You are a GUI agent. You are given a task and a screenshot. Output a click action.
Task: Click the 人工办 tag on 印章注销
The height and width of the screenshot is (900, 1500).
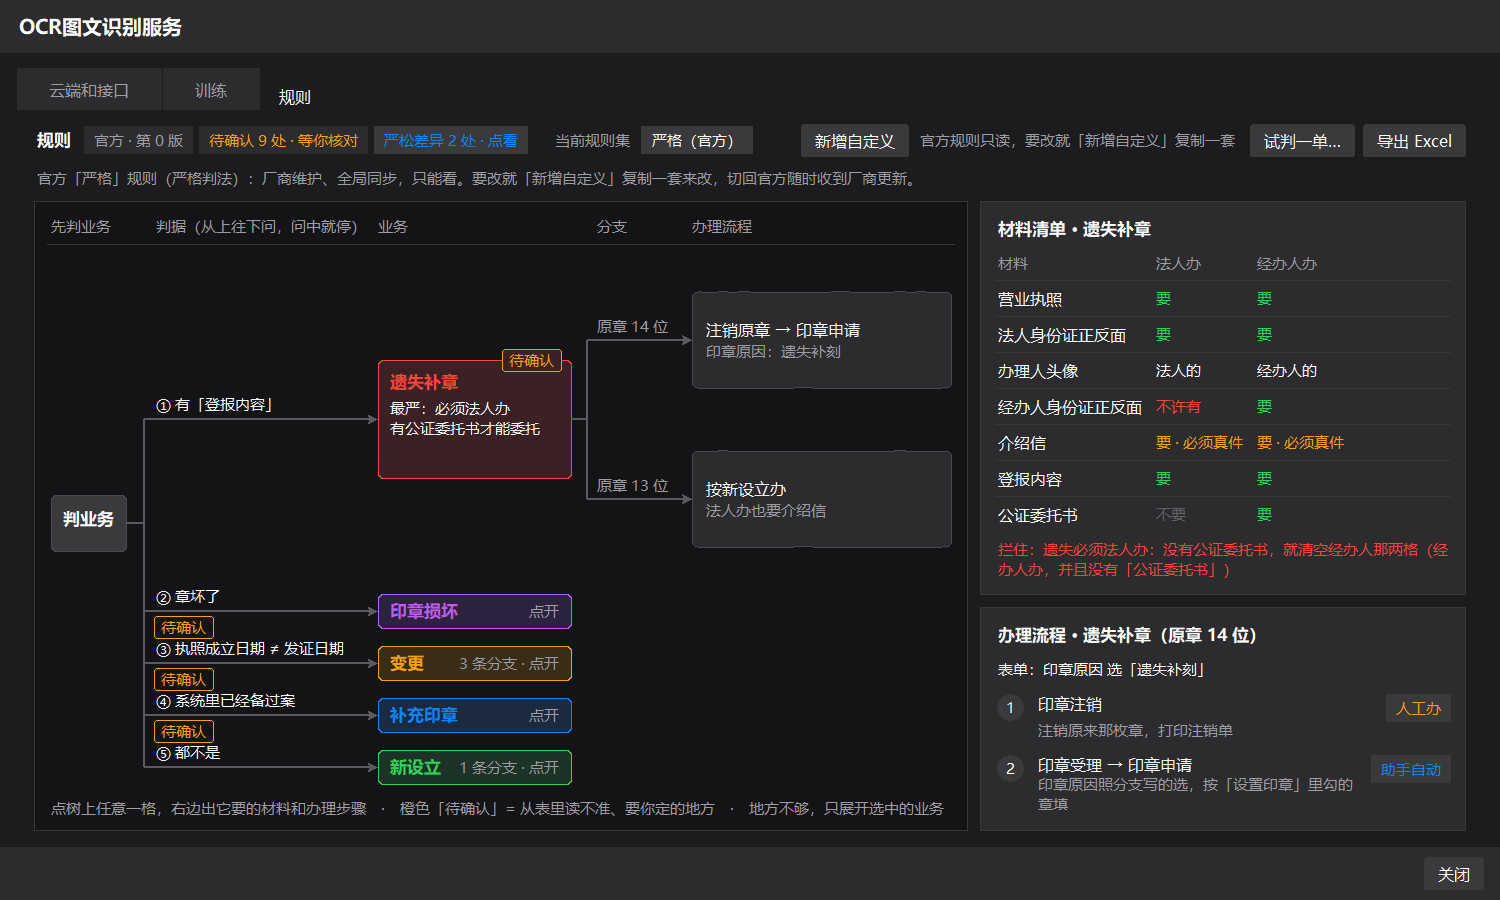[1418, 708]
